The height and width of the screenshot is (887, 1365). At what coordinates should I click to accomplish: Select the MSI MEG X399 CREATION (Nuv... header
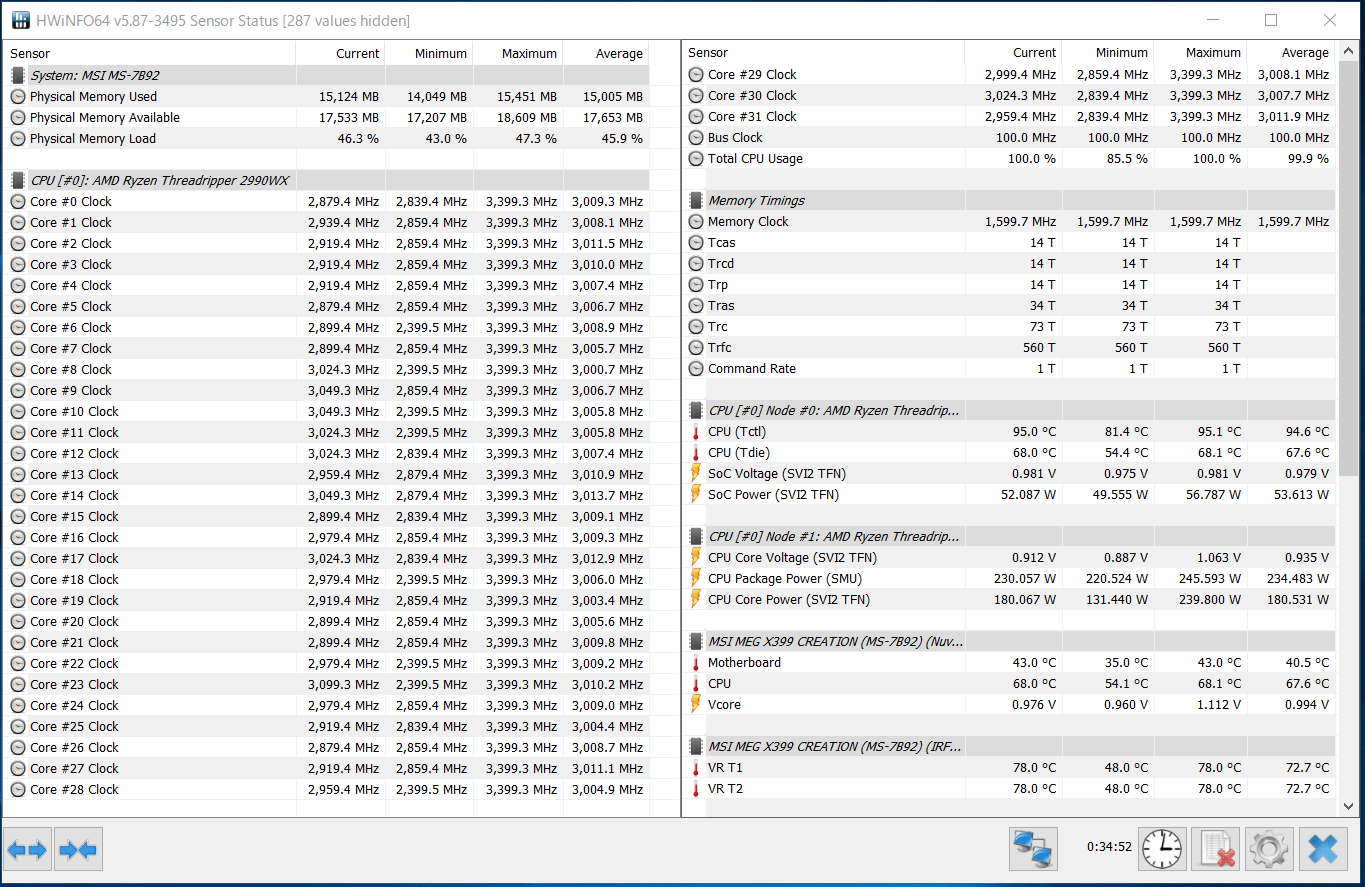835,642
